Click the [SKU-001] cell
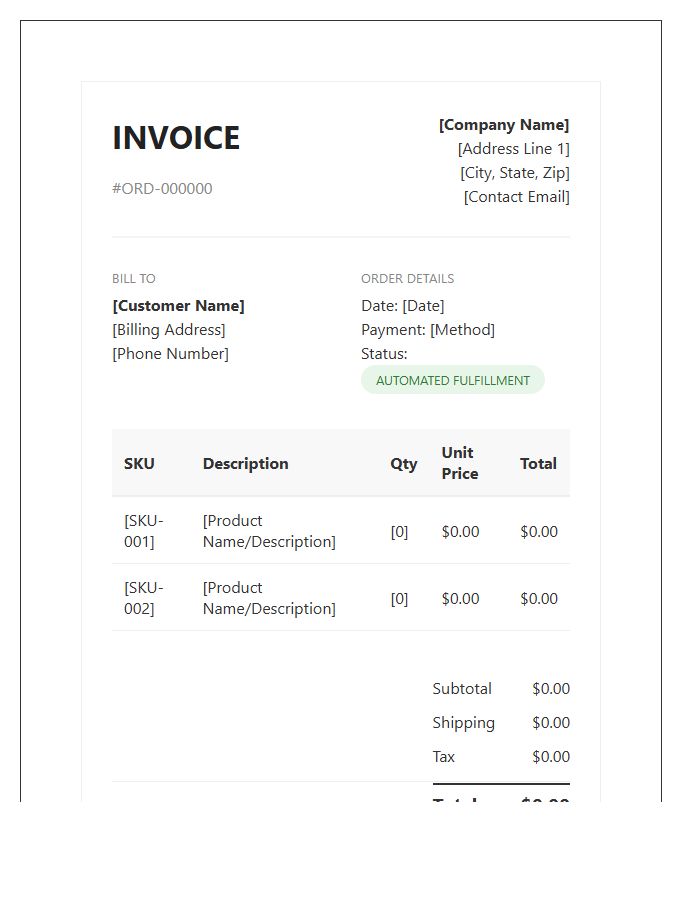This screenshot has width=700, height=900. (144, 531)
